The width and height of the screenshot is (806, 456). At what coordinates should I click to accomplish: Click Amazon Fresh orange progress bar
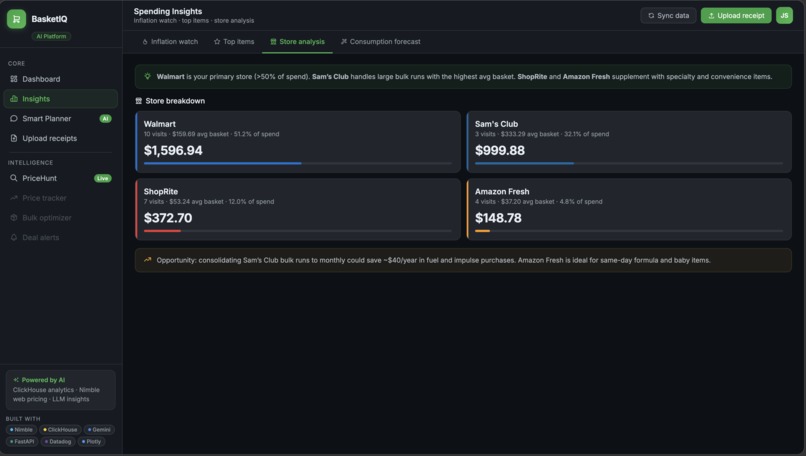click(x=482, y=231)
